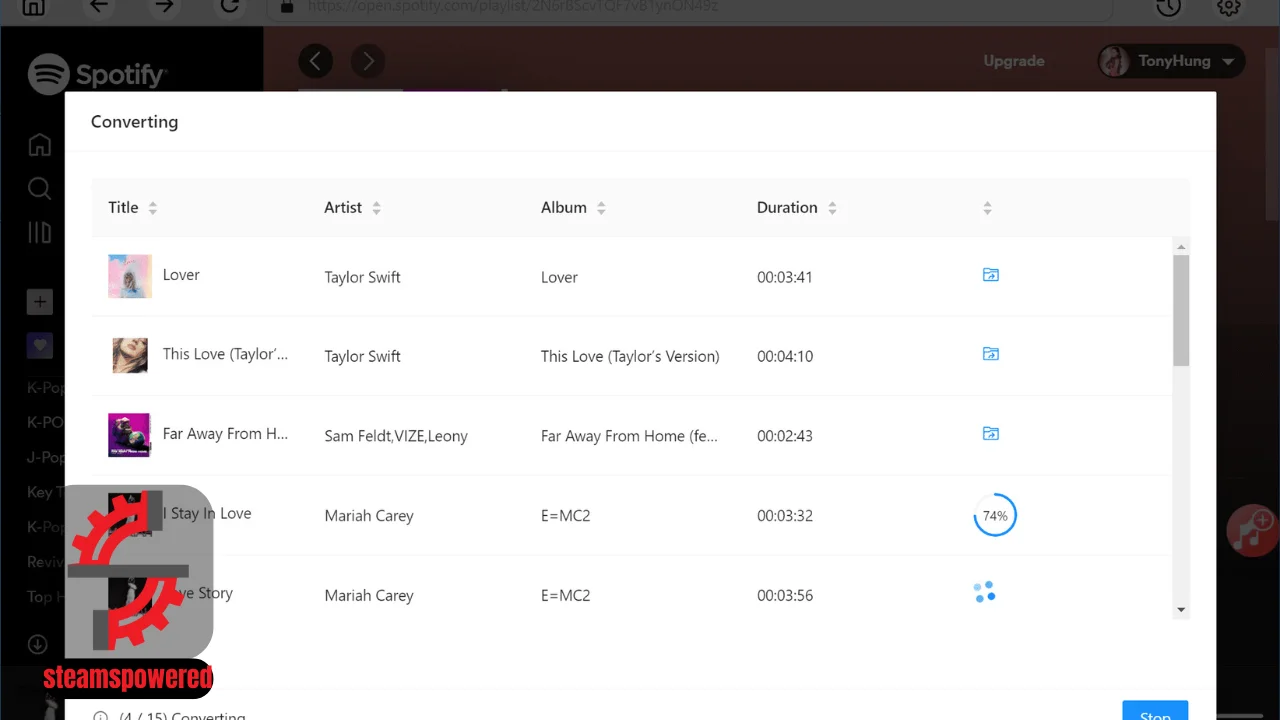Click the Create Playlist plus icon
The image size is (1280, 720).
coord(39,301)
